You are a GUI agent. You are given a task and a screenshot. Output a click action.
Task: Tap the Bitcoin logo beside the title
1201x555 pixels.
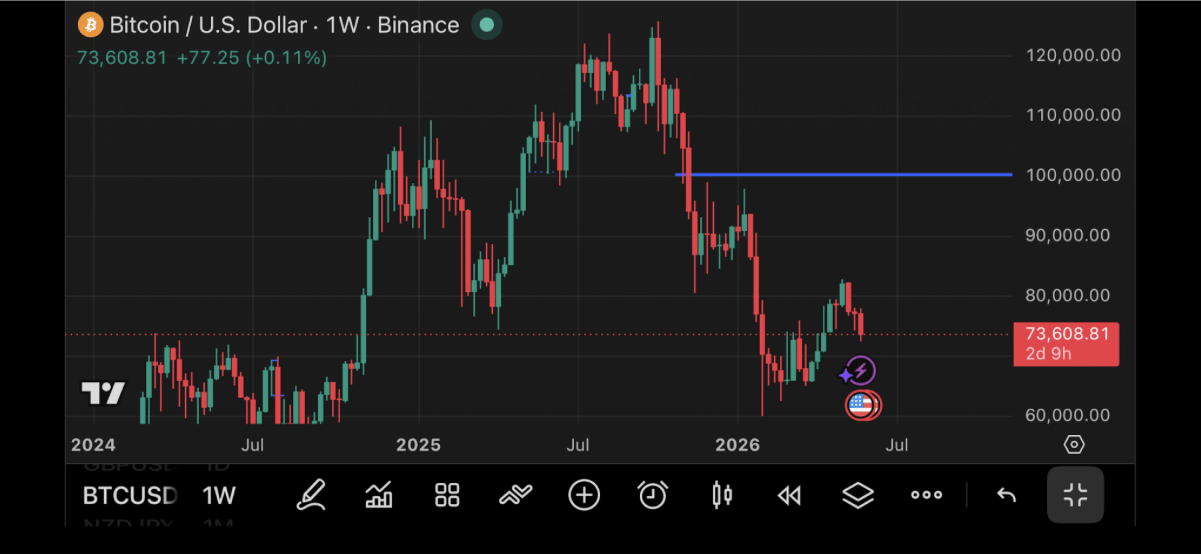[90, 24]
